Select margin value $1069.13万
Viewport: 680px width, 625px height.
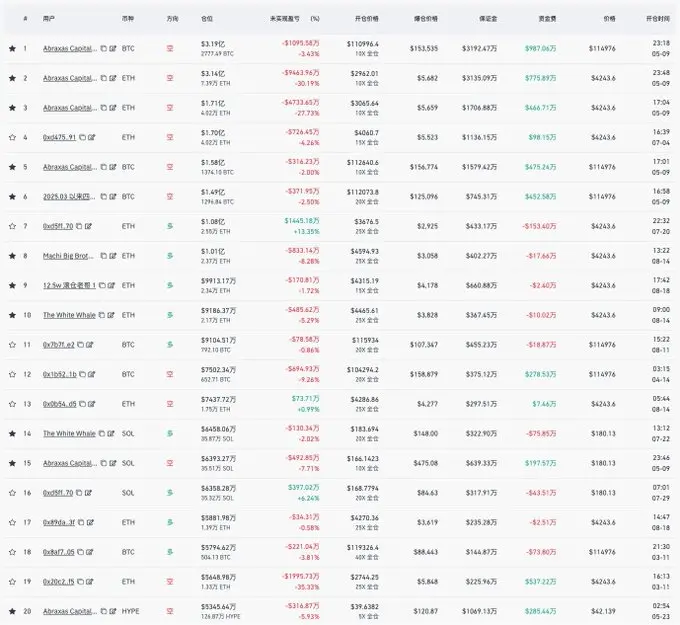tap(479, 611)
